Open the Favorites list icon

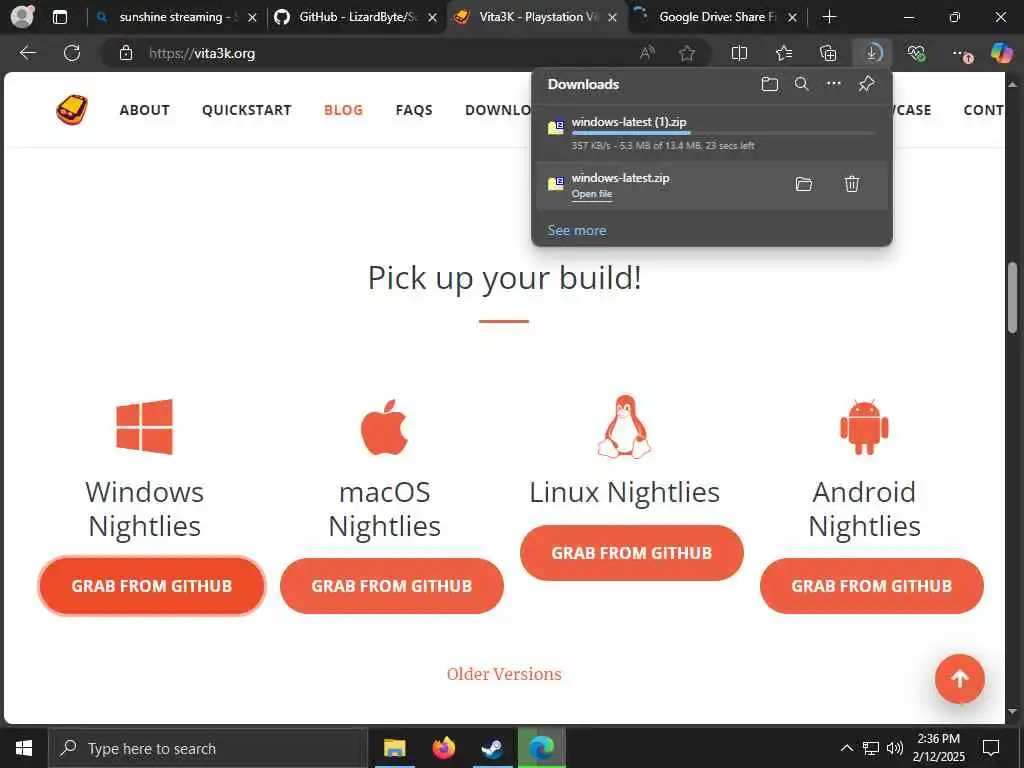[784, 53]
